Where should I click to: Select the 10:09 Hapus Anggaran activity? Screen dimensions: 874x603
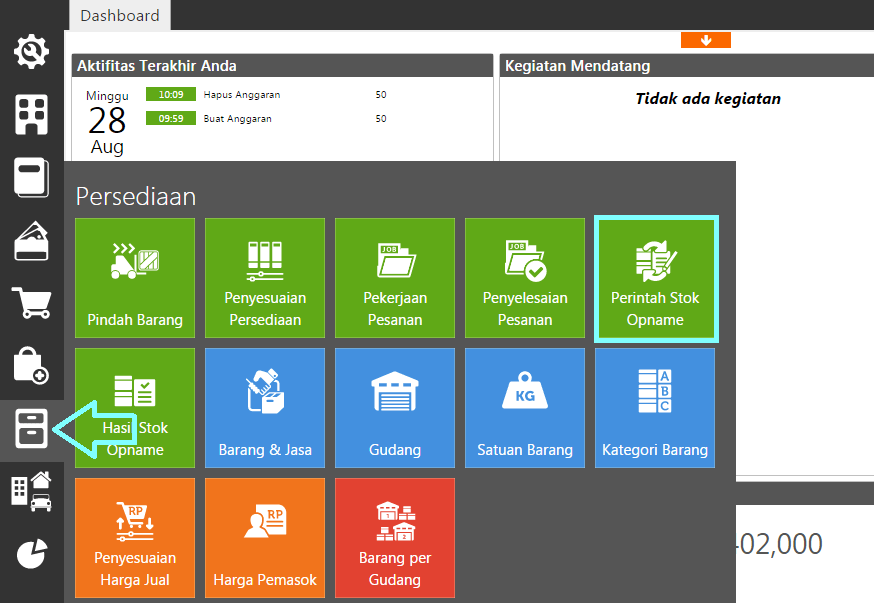[x=266, y=94]
